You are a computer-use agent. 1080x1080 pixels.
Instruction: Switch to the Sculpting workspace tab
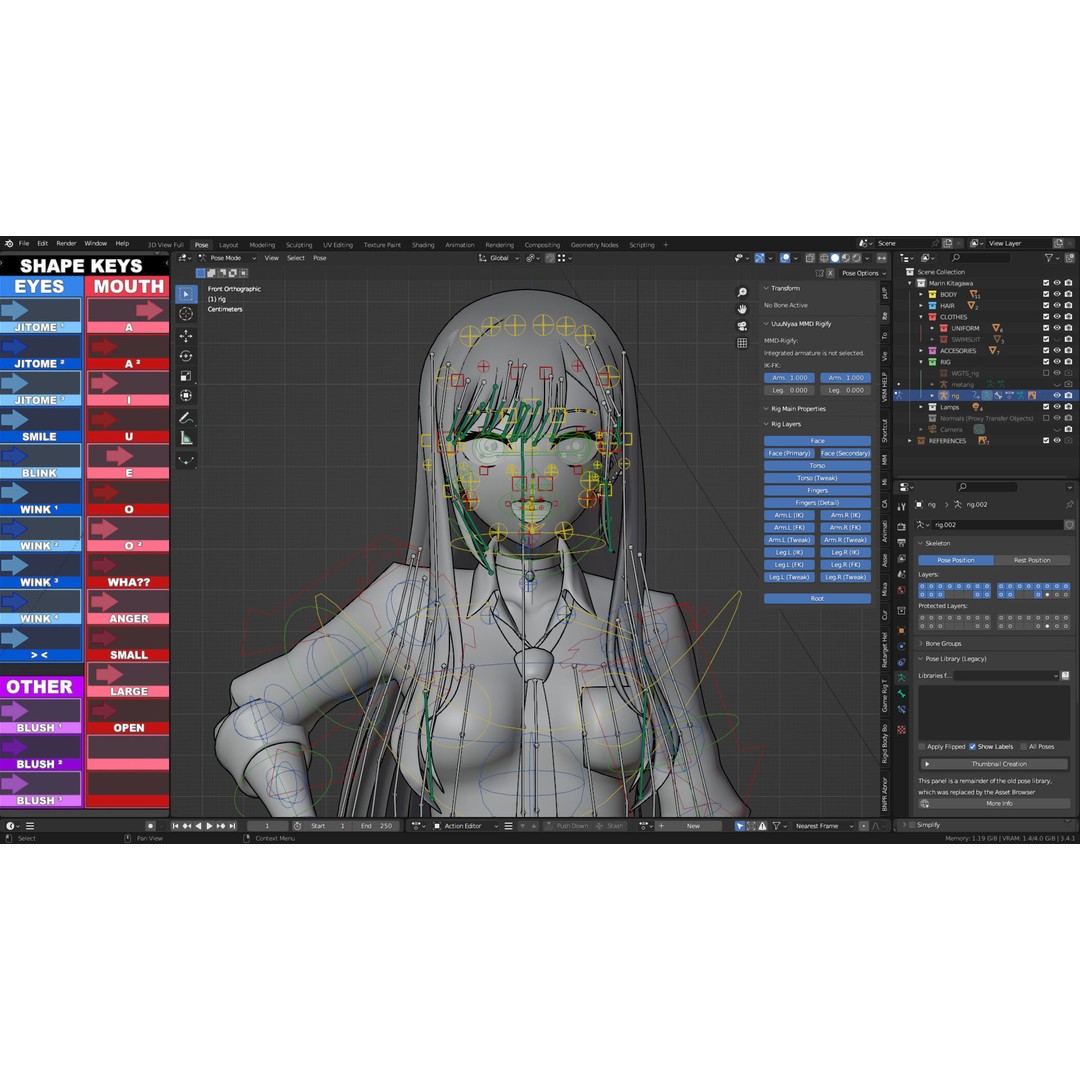click(299, 245)
